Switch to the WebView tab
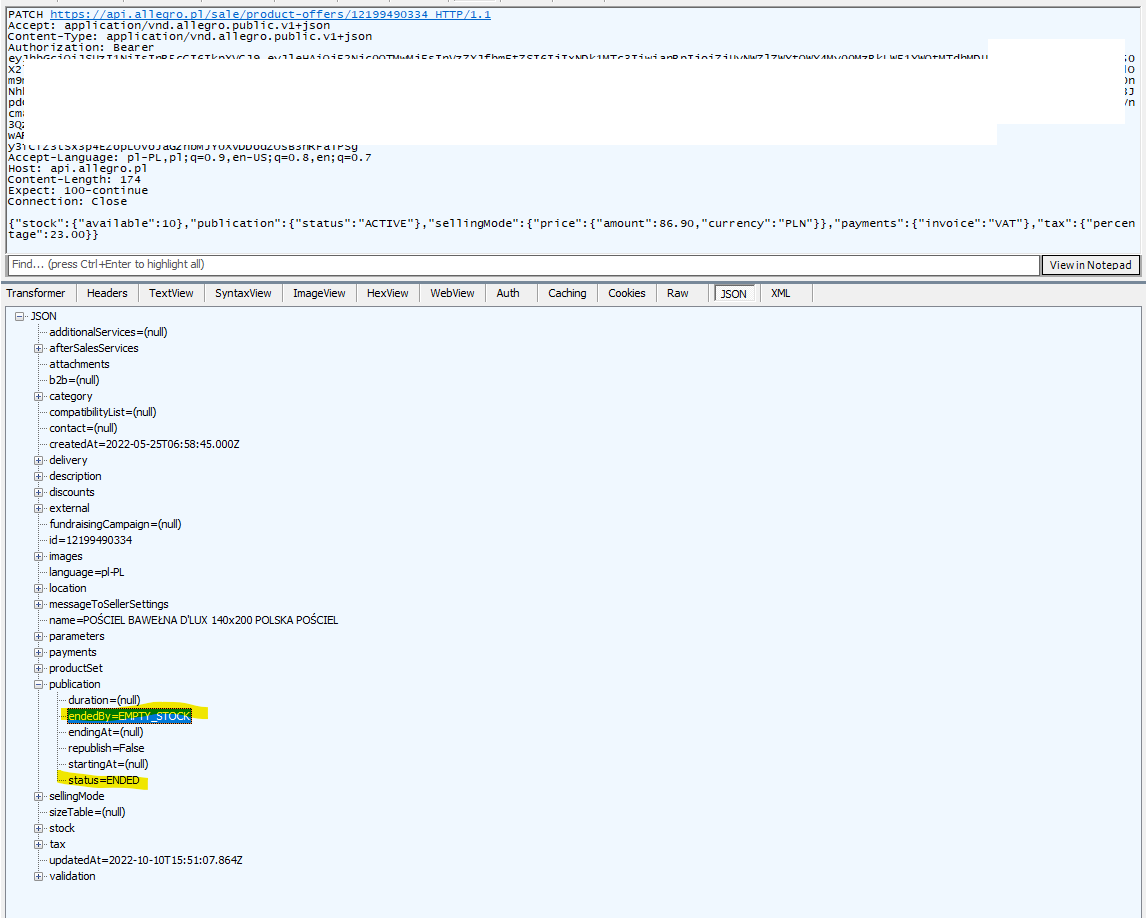 (452, 293)
